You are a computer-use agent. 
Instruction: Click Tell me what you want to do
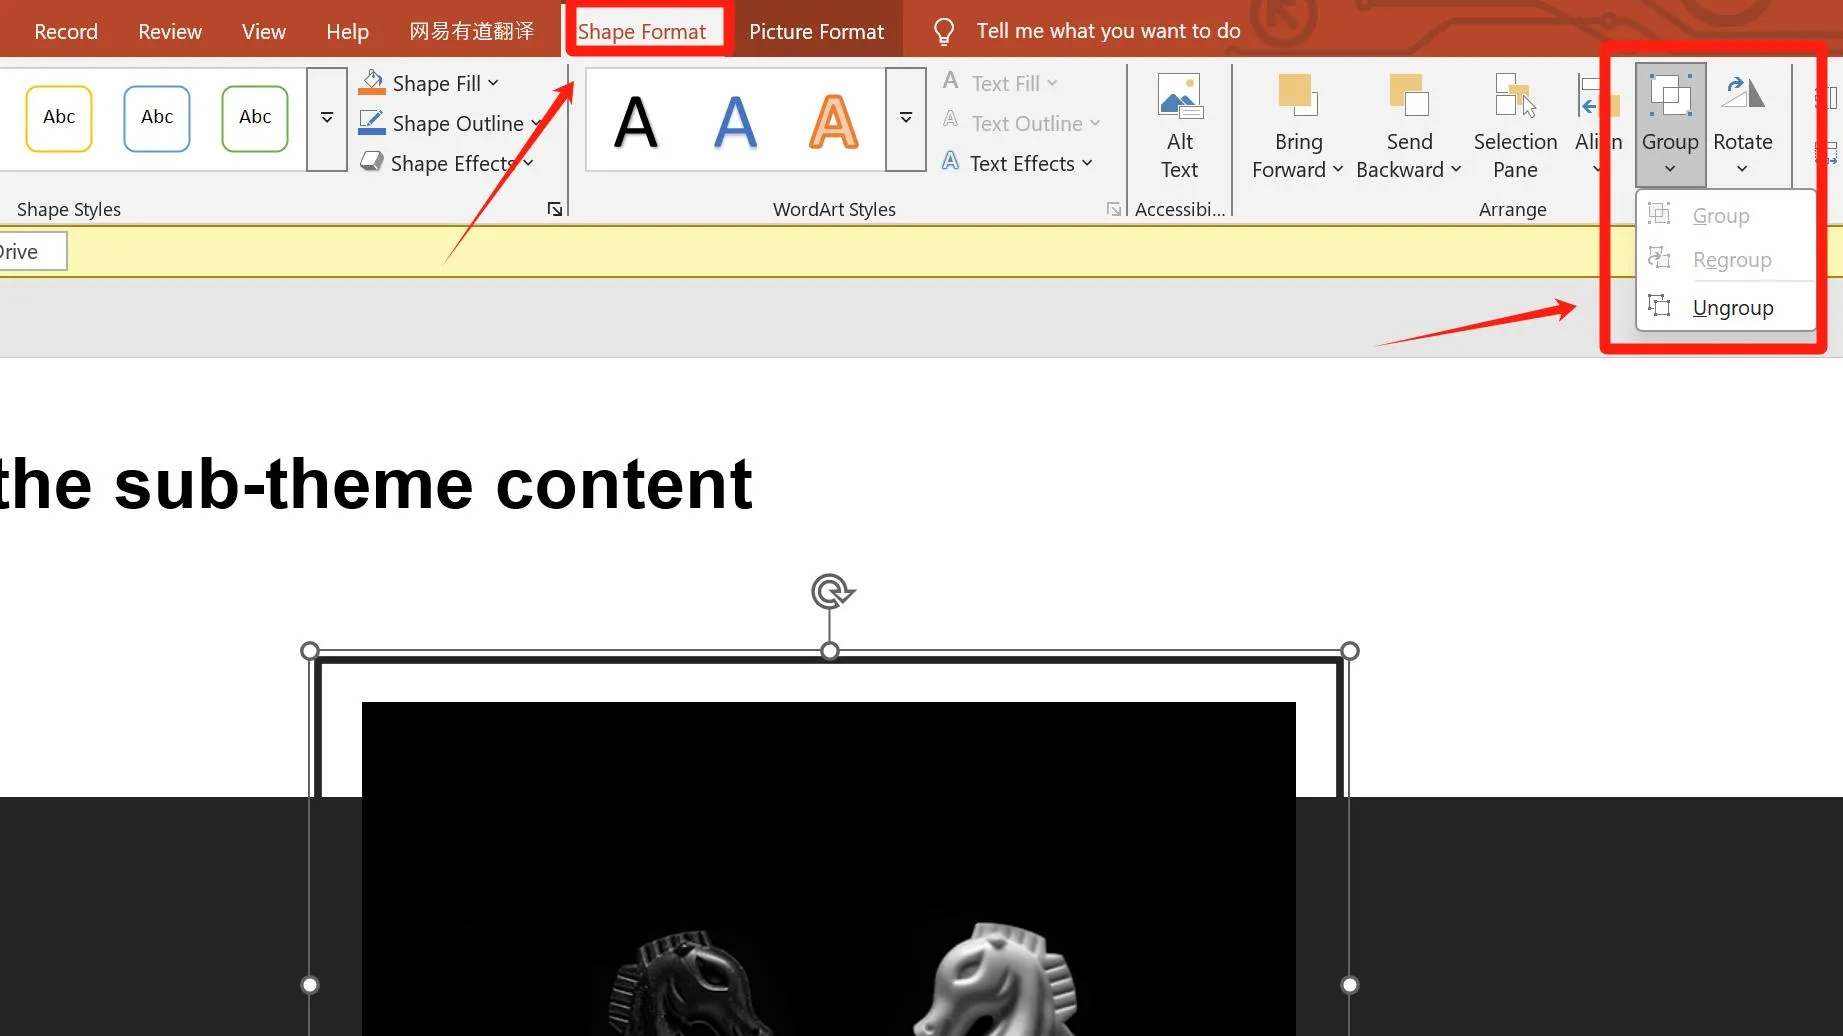point(1108,30)
